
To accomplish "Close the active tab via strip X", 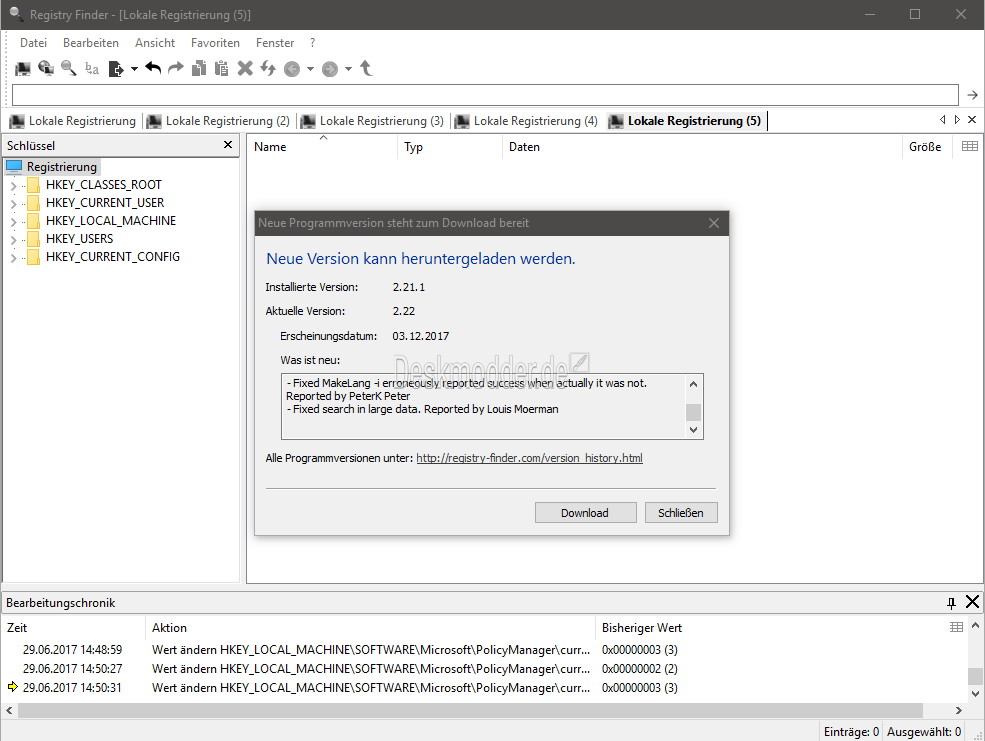I will [x=972, y=119].
